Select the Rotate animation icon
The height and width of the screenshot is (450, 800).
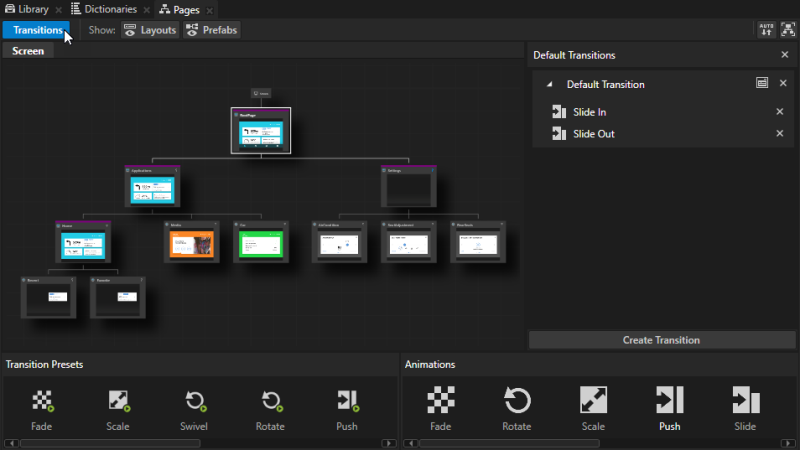pyautogui.click(x=516, y=409)
